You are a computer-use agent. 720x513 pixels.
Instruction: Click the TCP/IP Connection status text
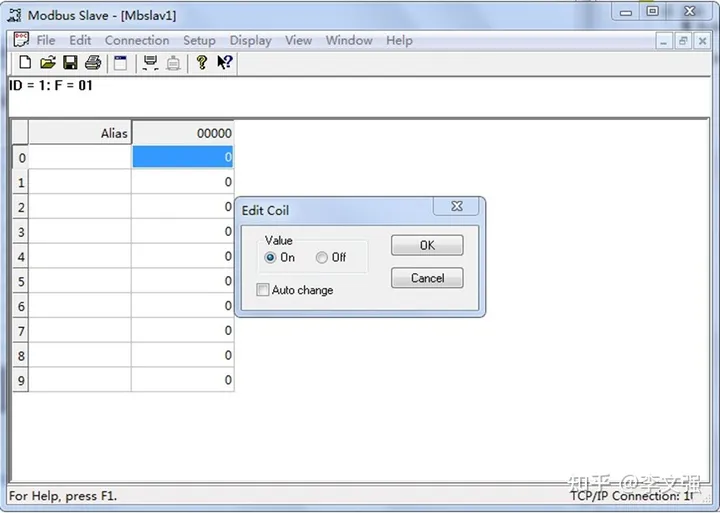(x=632, y=496)
